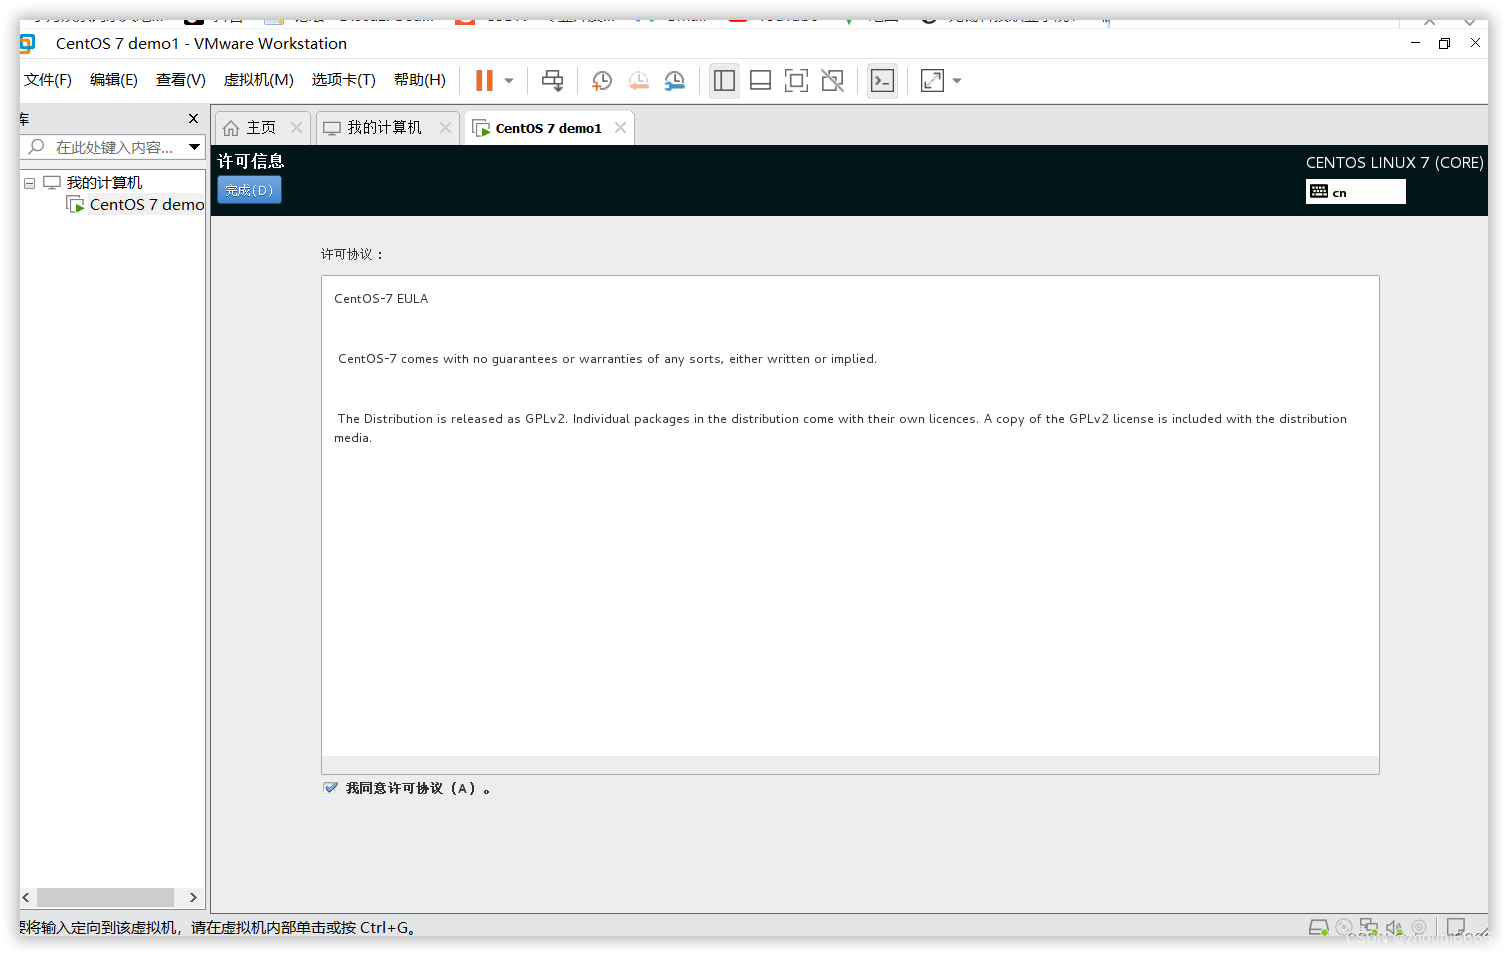Click the library scrollbar left arrow

[27, 898]
